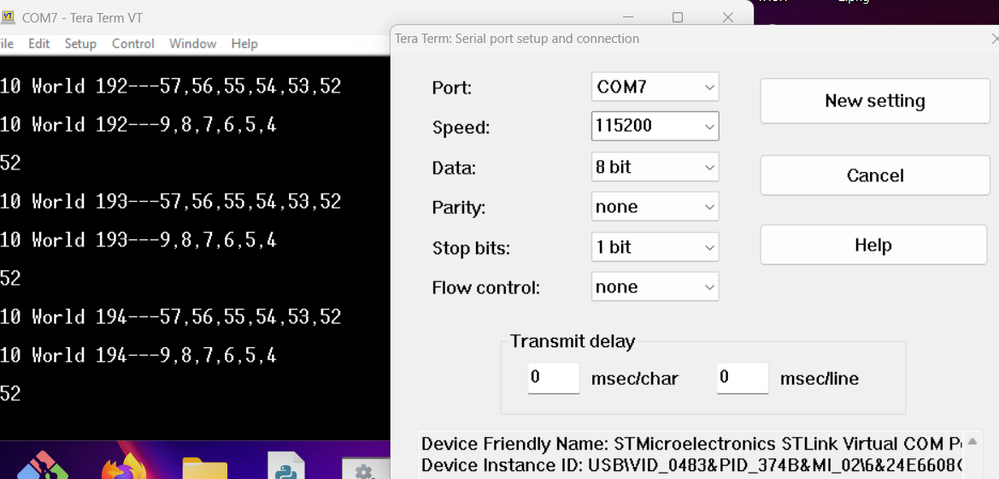Open the Python file desktop icon
This screenshot has width=999, height=479.
point(285,468)
